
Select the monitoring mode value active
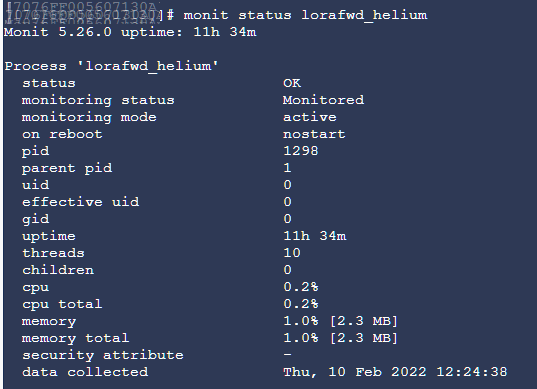tap(310, 117)
